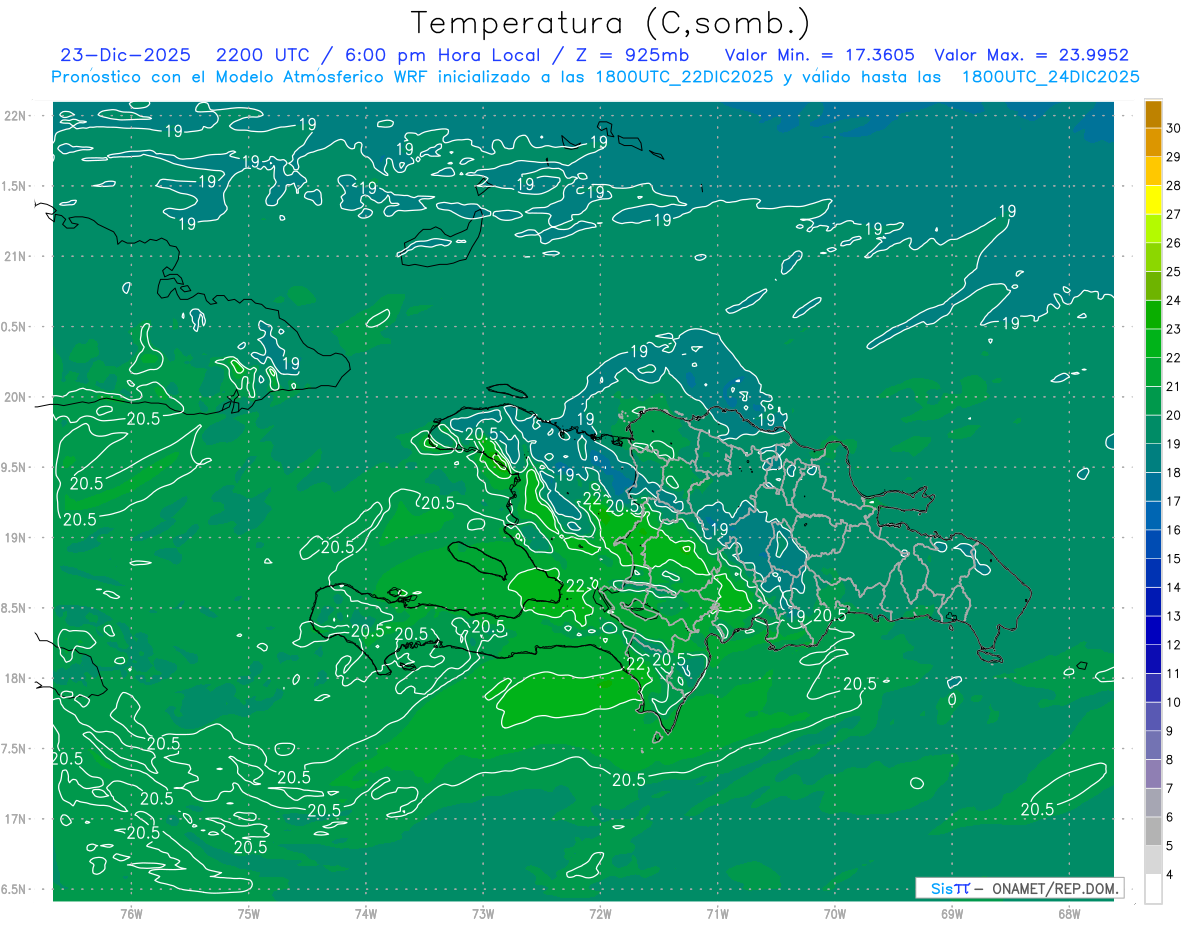Click the color scale label '17'

coord(1174,501)
